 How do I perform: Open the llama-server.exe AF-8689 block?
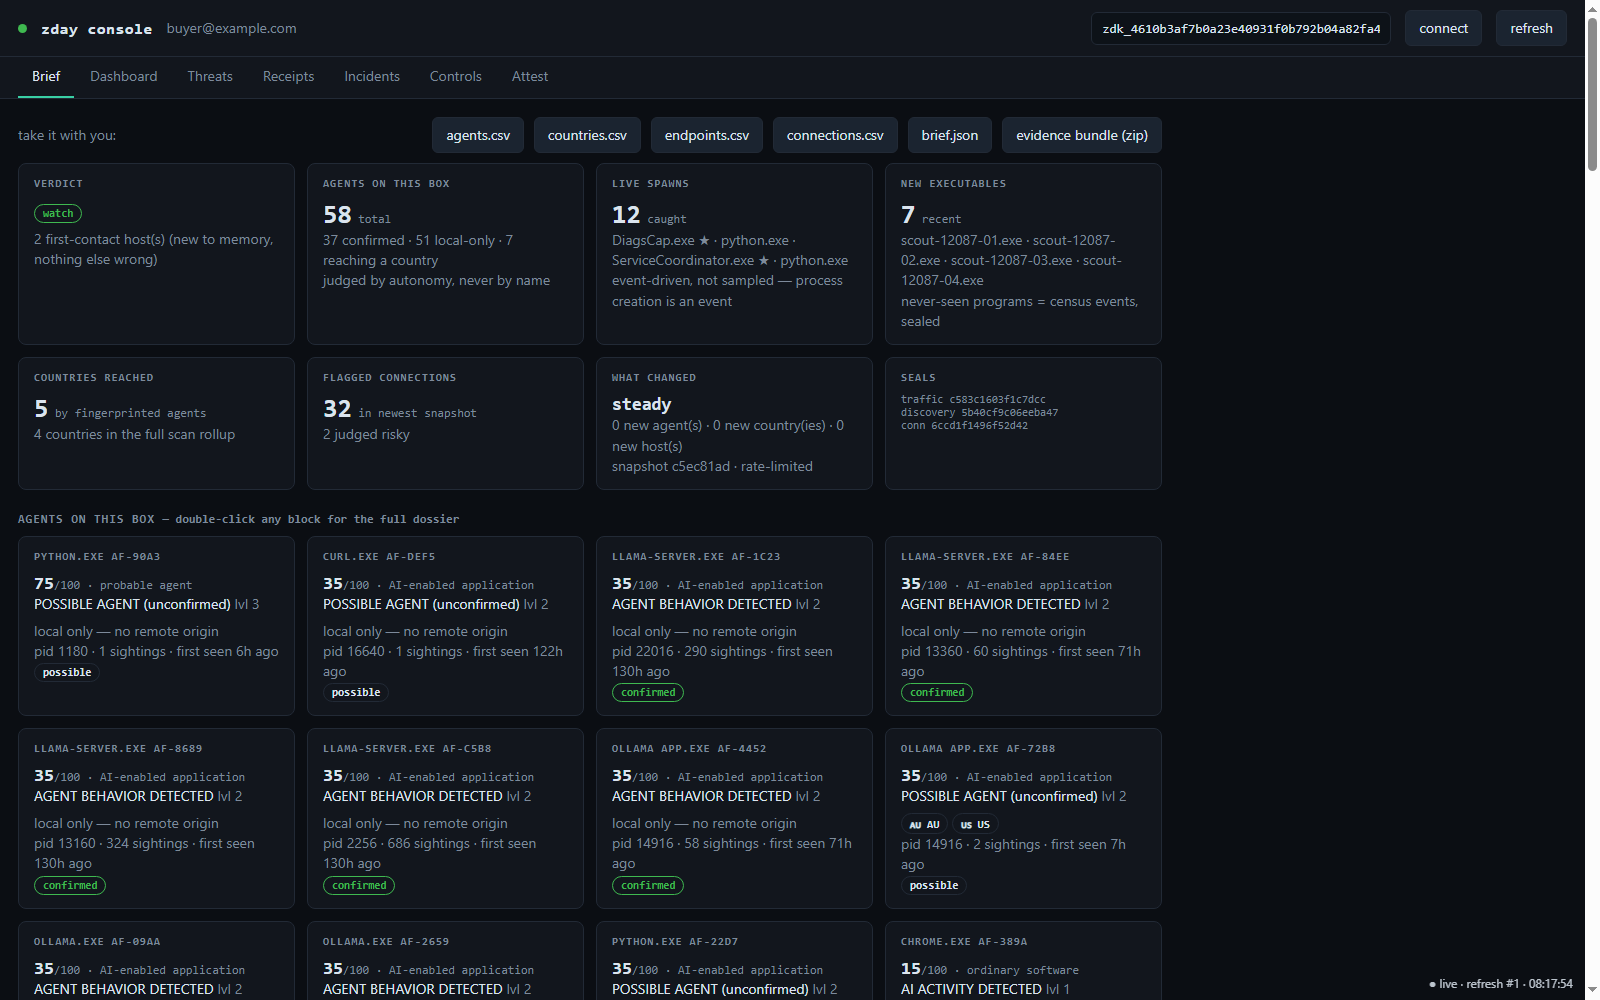(x=156, y=818)
